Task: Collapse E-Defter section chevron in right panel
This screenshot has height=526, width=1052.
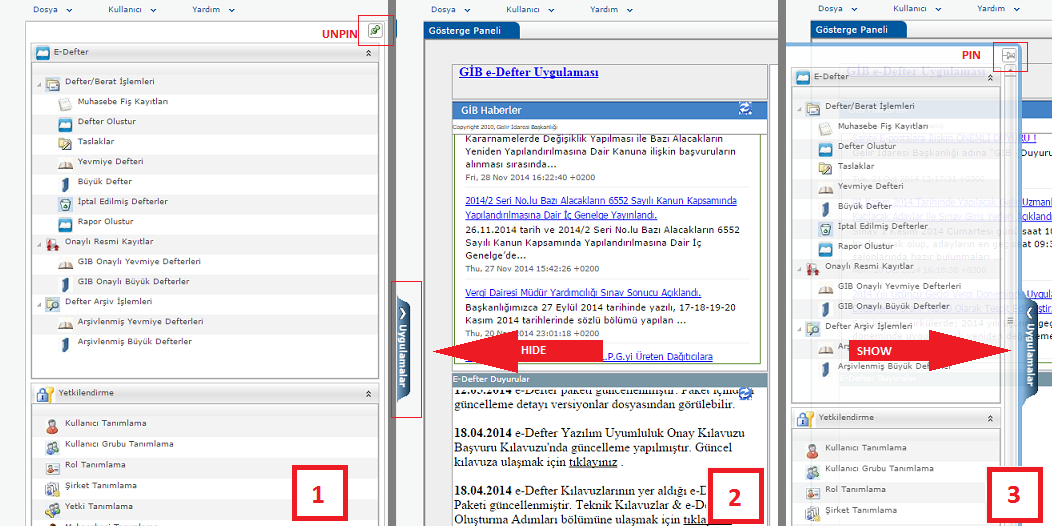Action: pos(990,77)
